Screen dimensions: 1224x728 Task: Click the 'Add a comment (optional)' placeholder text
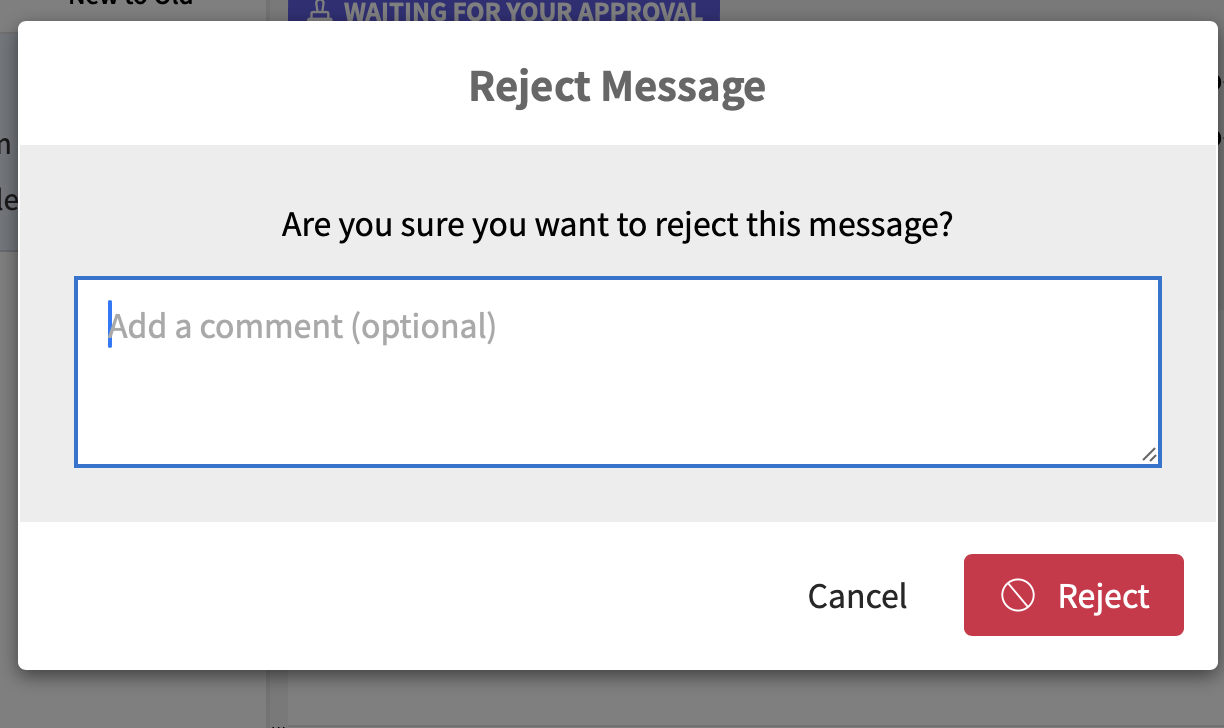[x=302, y=326]
